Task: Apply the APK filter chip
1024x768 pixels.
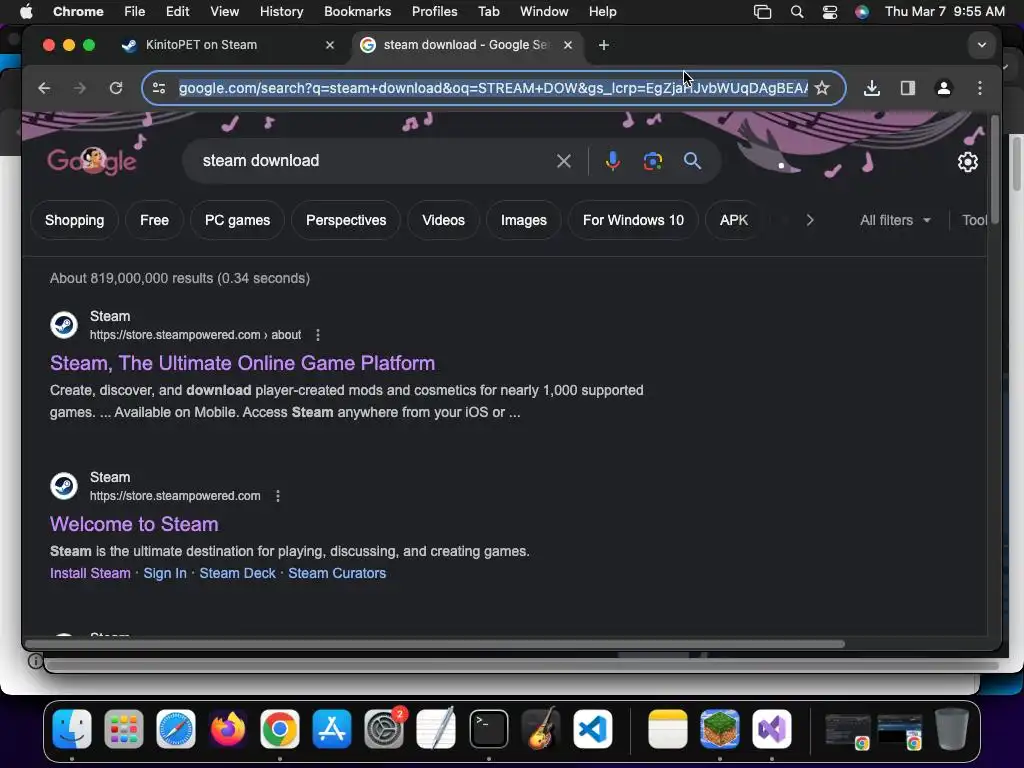Action: [x=734, y=220]
